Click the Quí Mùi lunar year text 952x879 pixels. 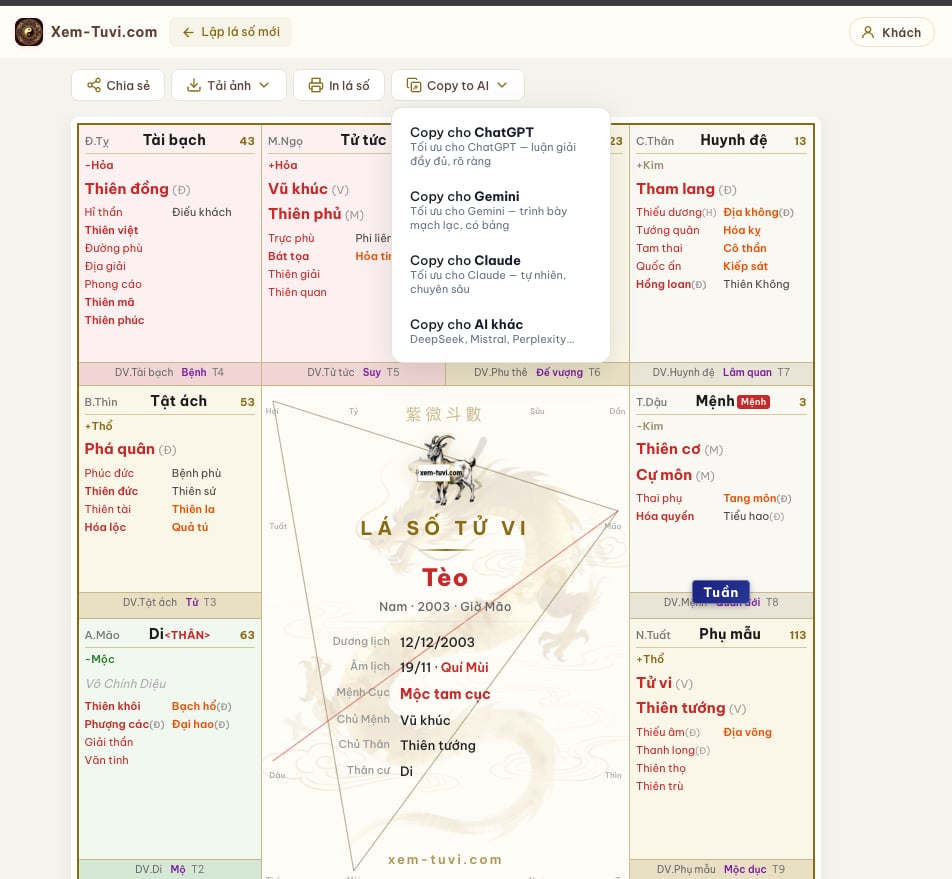tap(464, 667)
